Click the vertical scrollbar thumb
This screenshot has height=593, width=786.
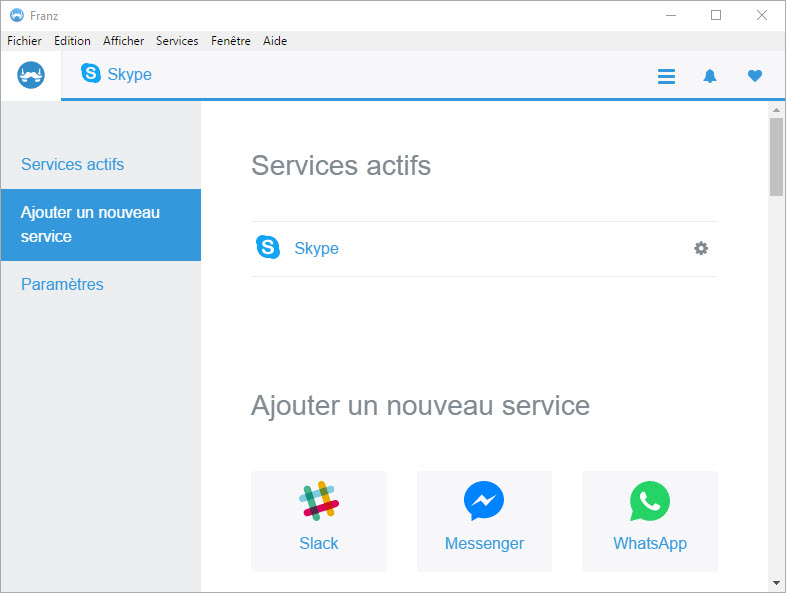tap(776, 157)
